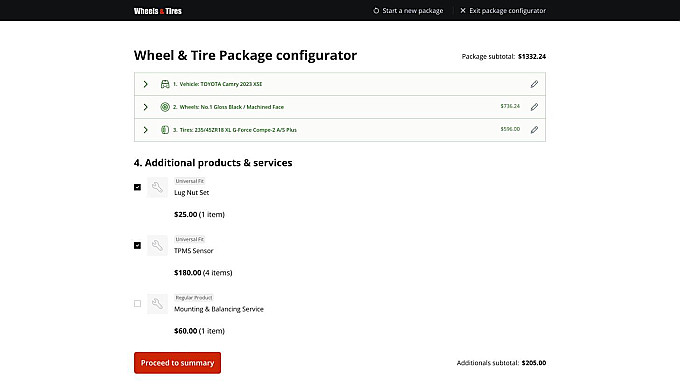Click the TPMS Sensor wrench thumbnail
The width and height of the screenshot is (680, 386).
pyautogui.click(x=157, y=245)
